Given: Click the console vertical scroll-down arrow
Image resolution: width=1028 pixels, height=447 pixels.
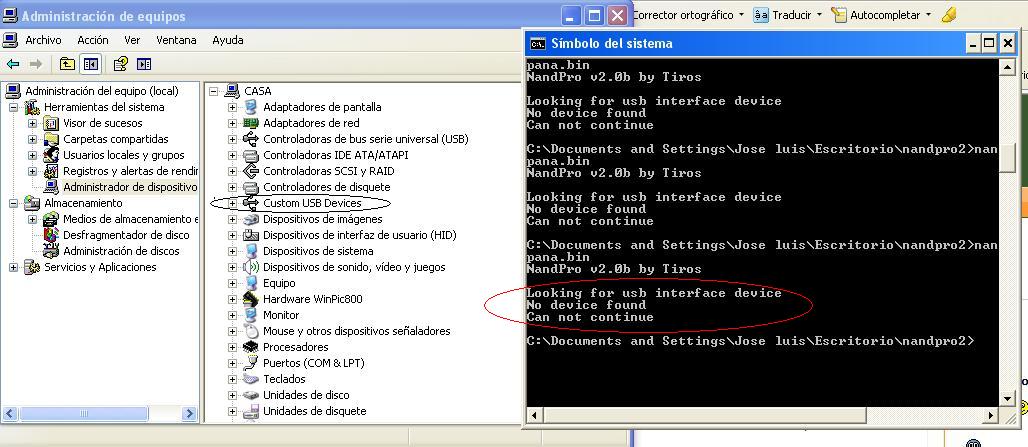Looking at the screenshot, I should coord(1008,398).
